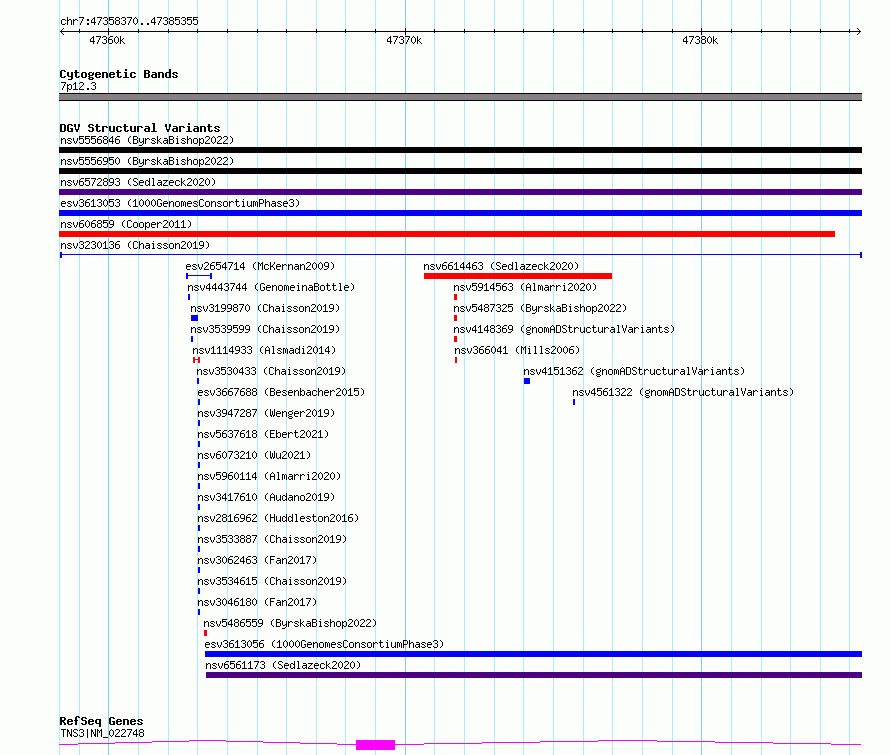The width and height of the screenshot is (890, 755).
Task: Open nsv3417610 (Audano2019) label
Action: click(266, 497)
